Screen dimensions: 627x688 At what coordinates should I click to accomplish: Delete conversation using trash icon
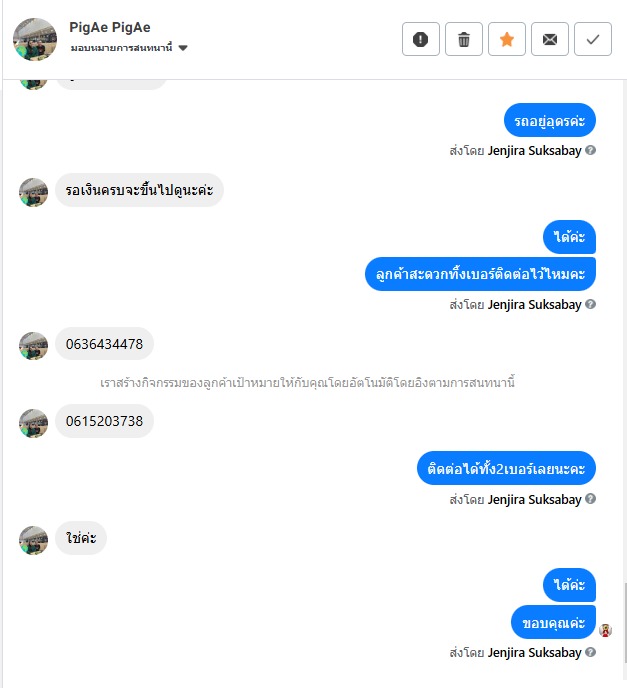tap(463, 39)
